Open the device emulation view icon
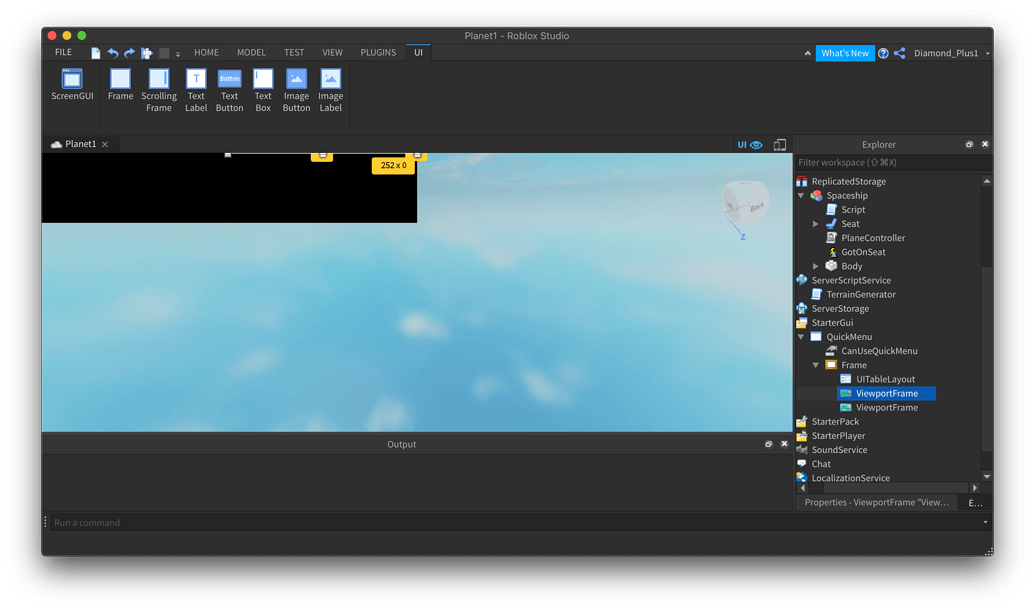1035x610 pixels. (x=780, y=144)
